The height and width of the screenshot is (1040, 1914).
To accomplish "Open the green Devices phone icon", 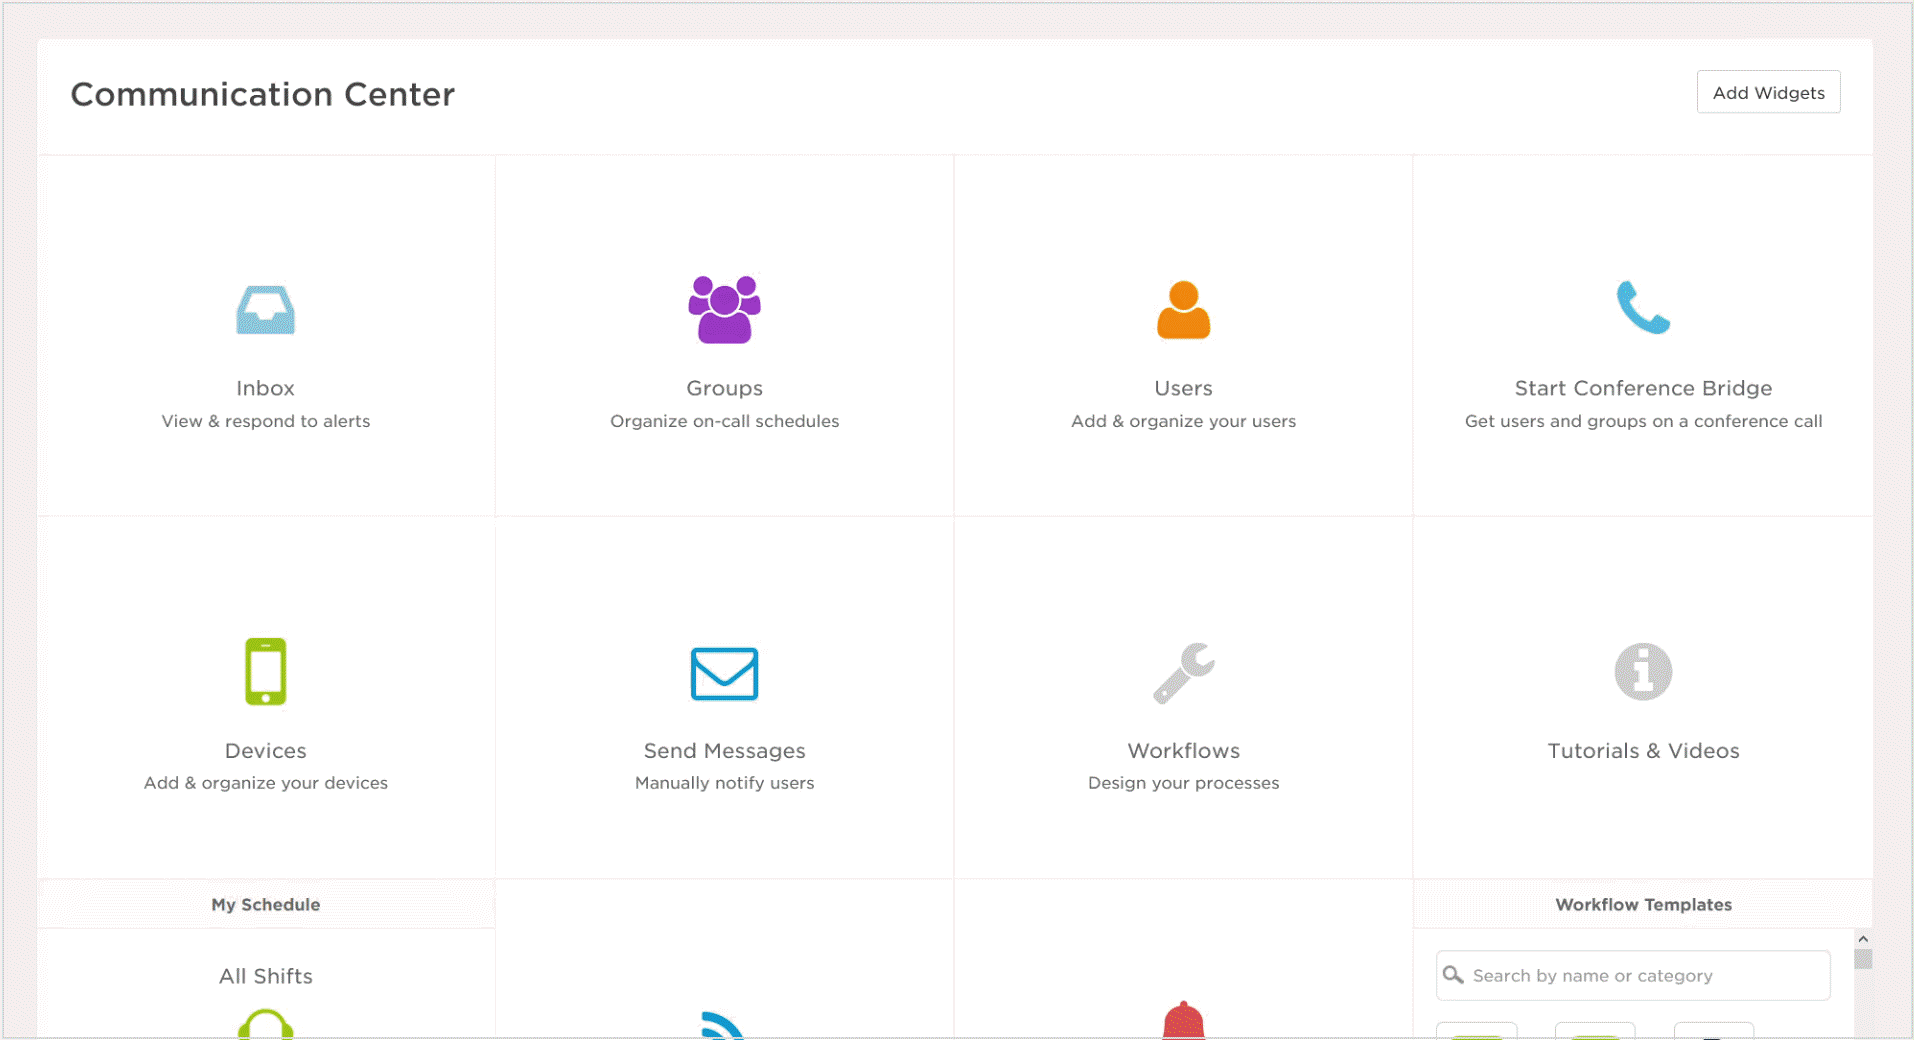I will 265,671.
